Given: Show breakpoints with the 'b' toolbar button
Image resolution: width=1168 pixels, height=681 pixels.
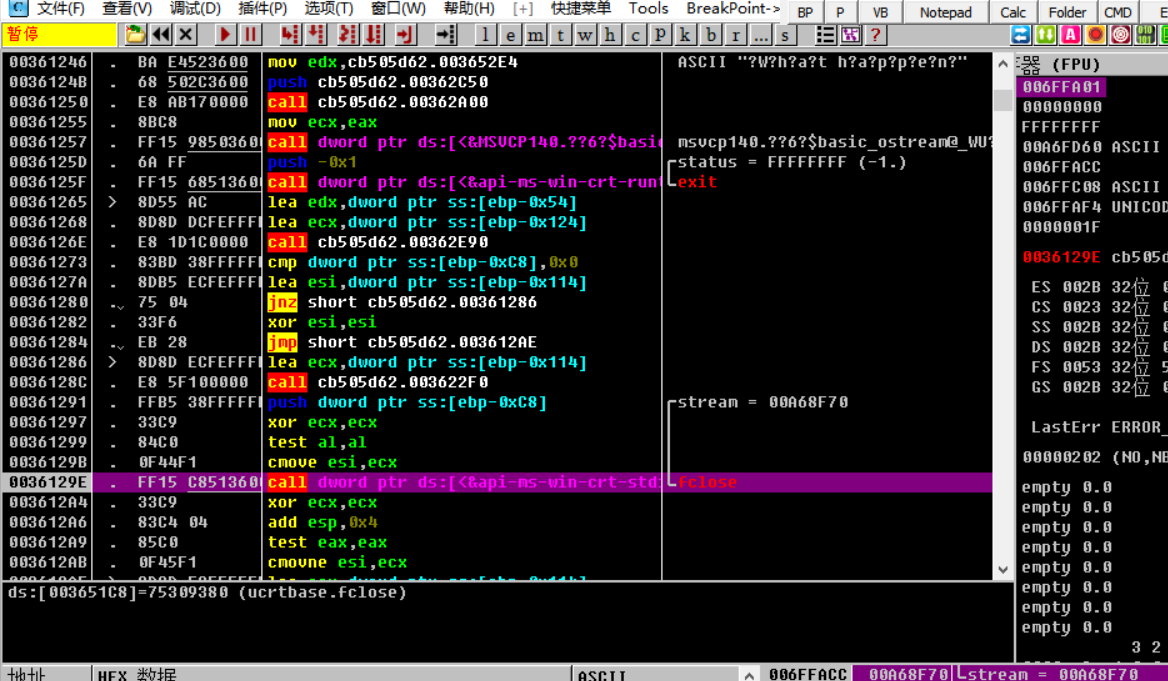Looking at the screenshot, I should 711,35.
